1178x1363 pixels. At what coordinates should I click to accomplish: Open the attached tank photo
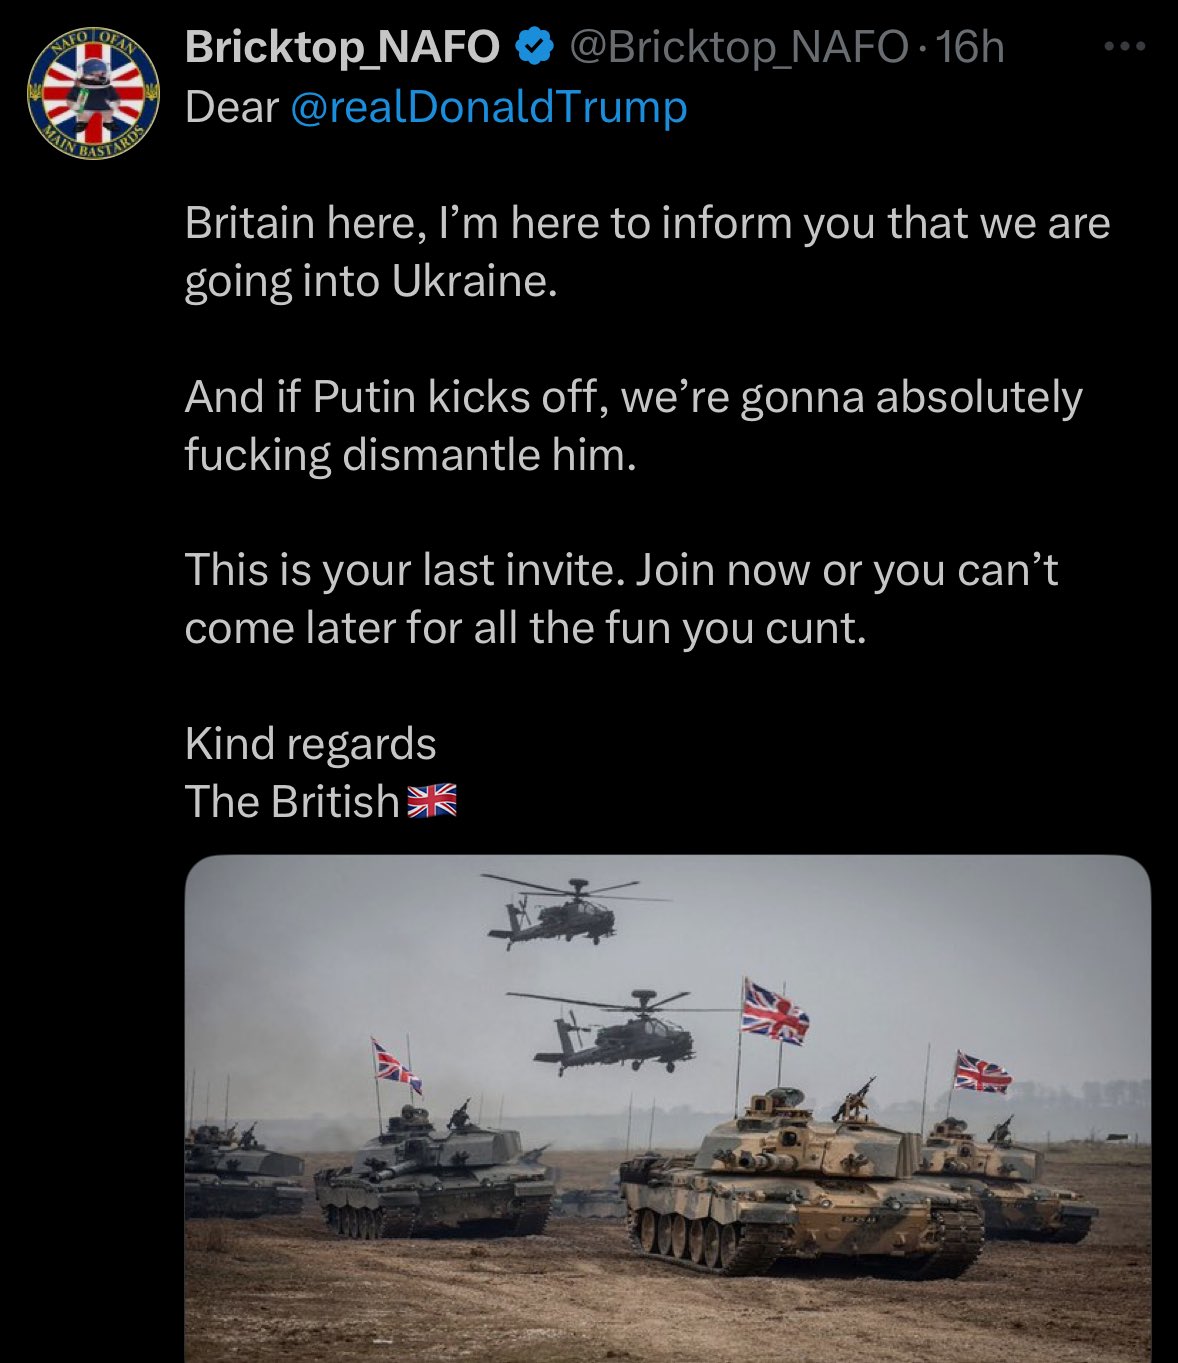point(667,1108)
